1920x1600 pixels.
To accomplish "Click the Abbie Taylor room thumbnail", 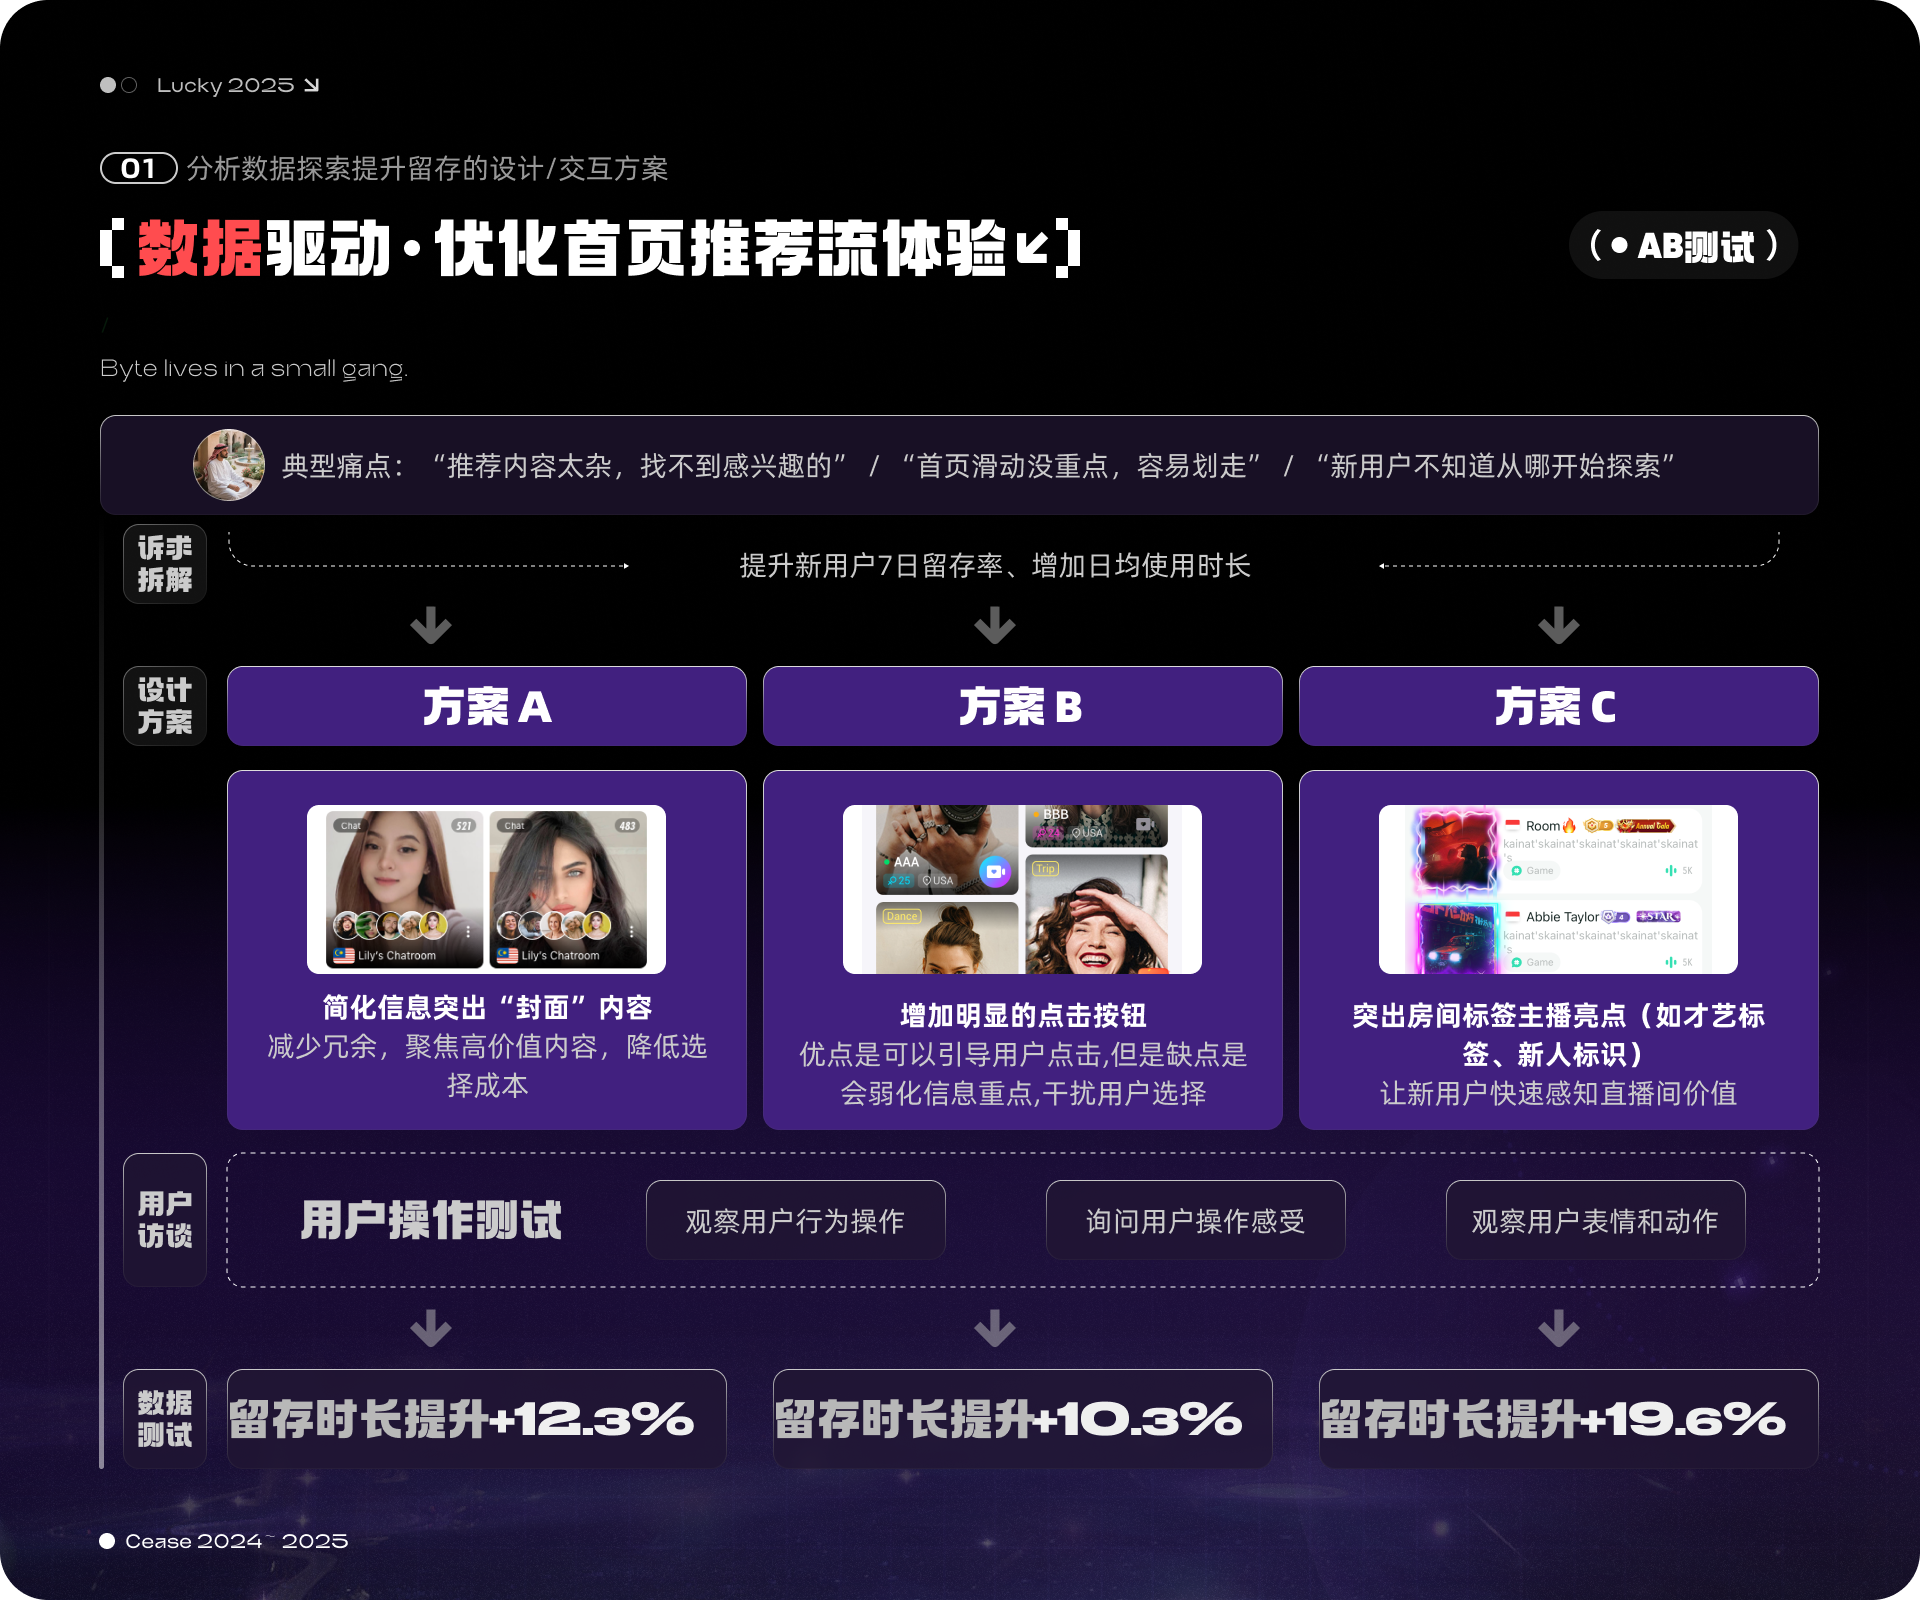I will pos(1457,938).
